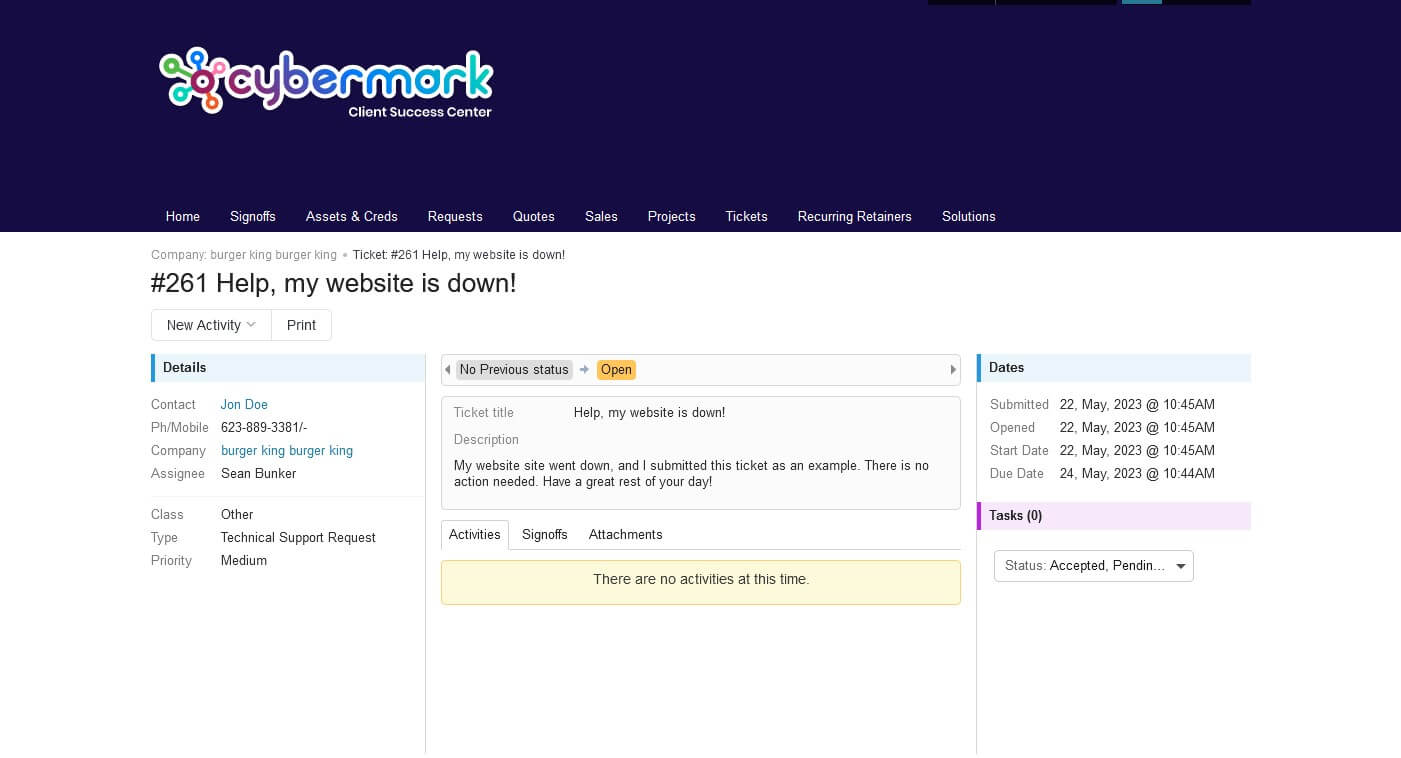
Task: Click the right arrow in status bar
Action: pos(953,370)
